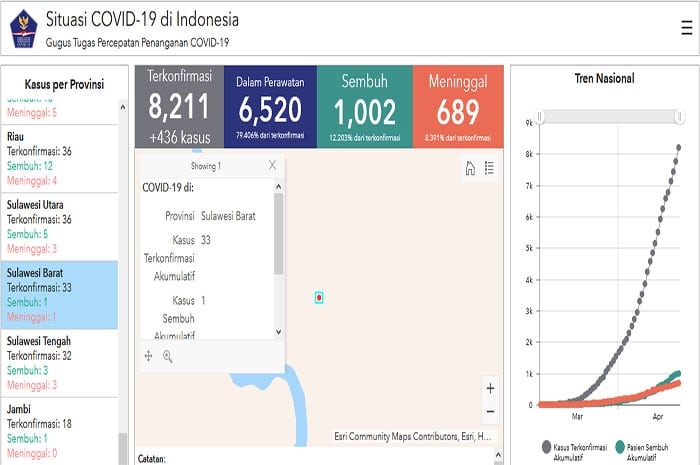The width and height of the screenshot is (700, 465).
Task: Click the pan icon in the popup
Action: [x=149, y=356]
